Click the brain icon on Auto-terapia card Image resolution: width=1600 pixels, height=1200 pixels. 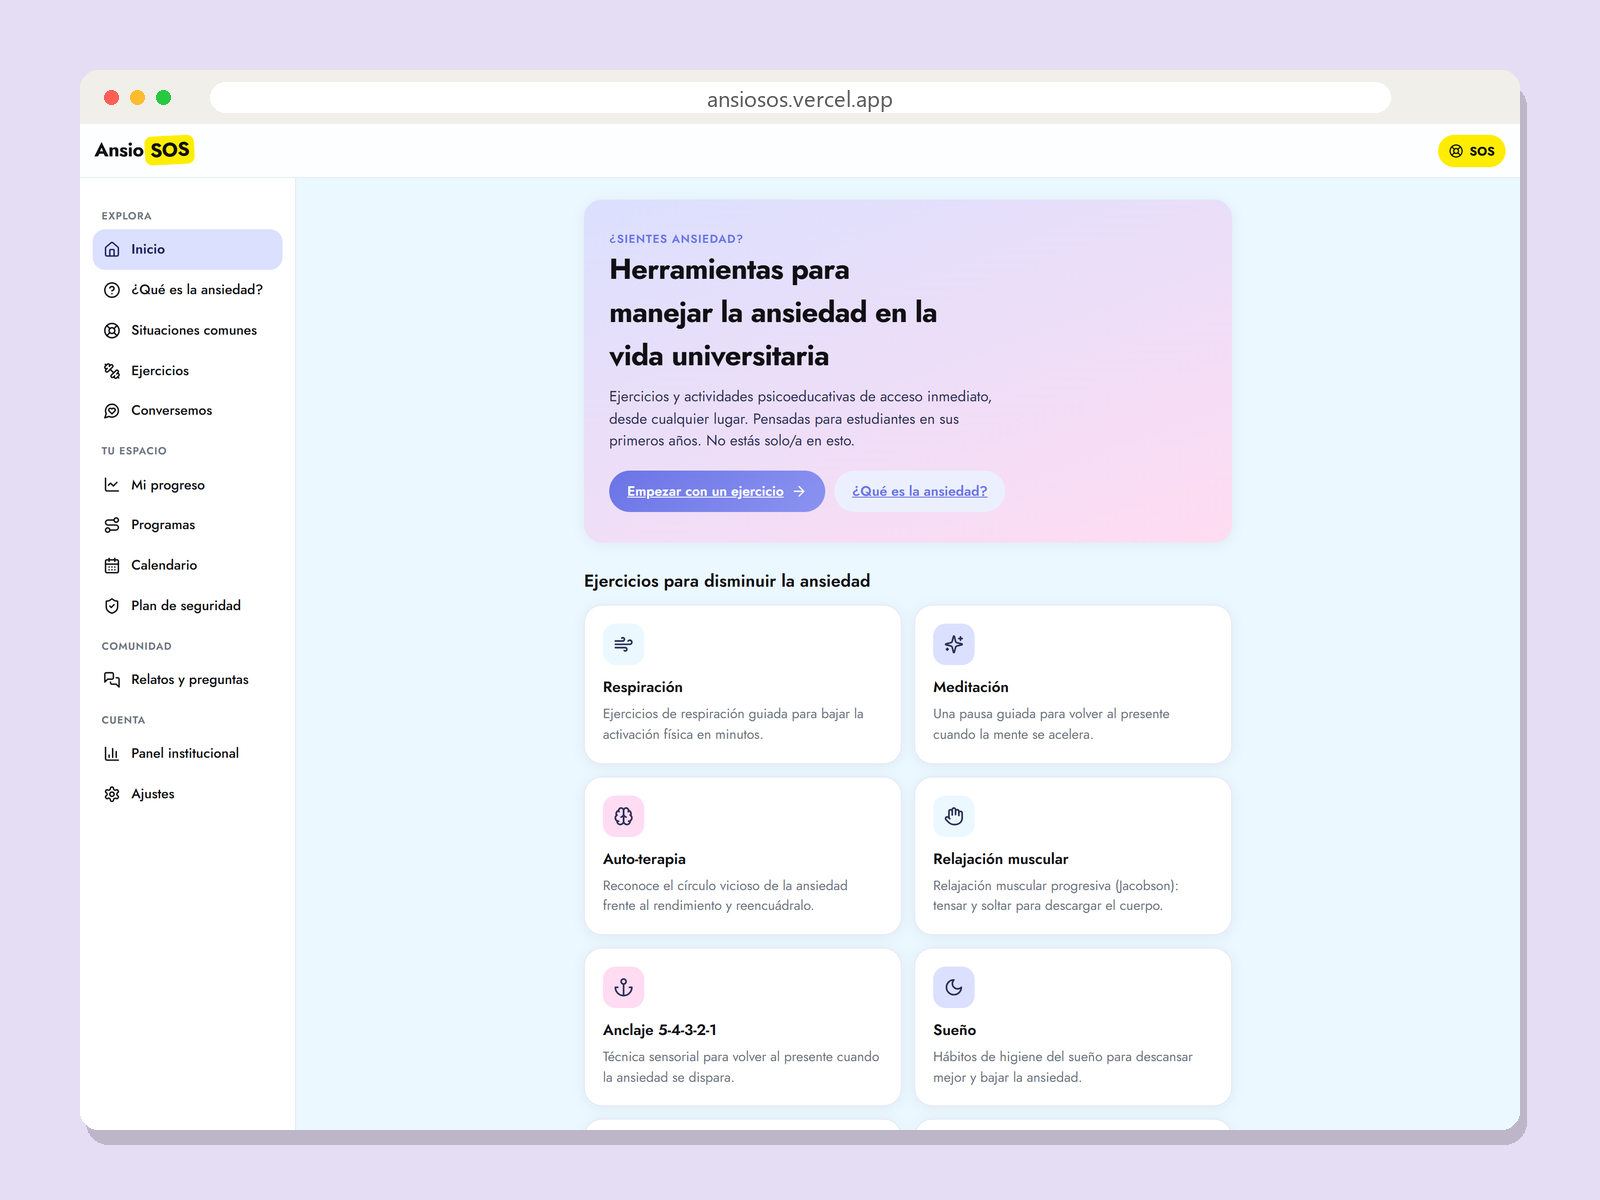coord(623,816)
